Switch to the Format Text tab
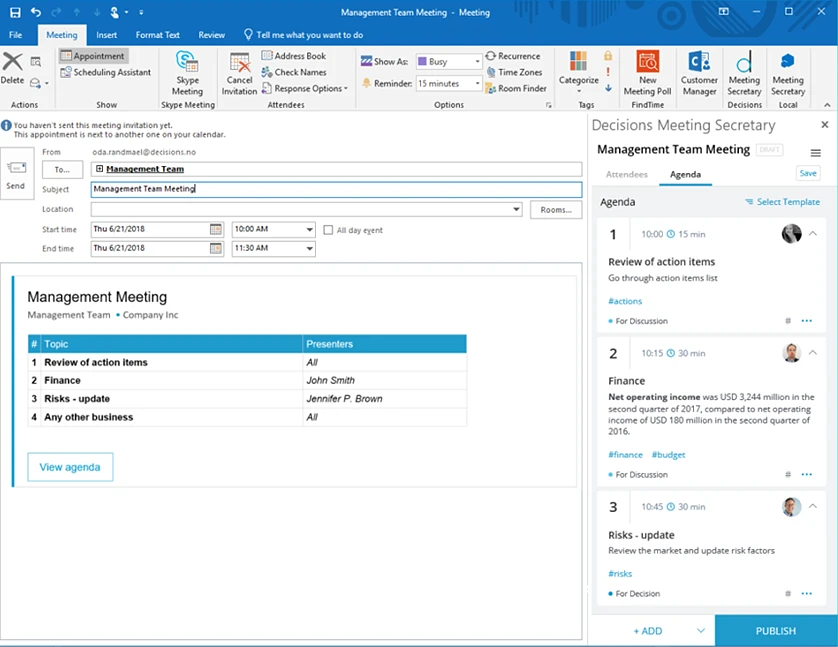This screenshot has width=838, height=647. pos(158,35)
